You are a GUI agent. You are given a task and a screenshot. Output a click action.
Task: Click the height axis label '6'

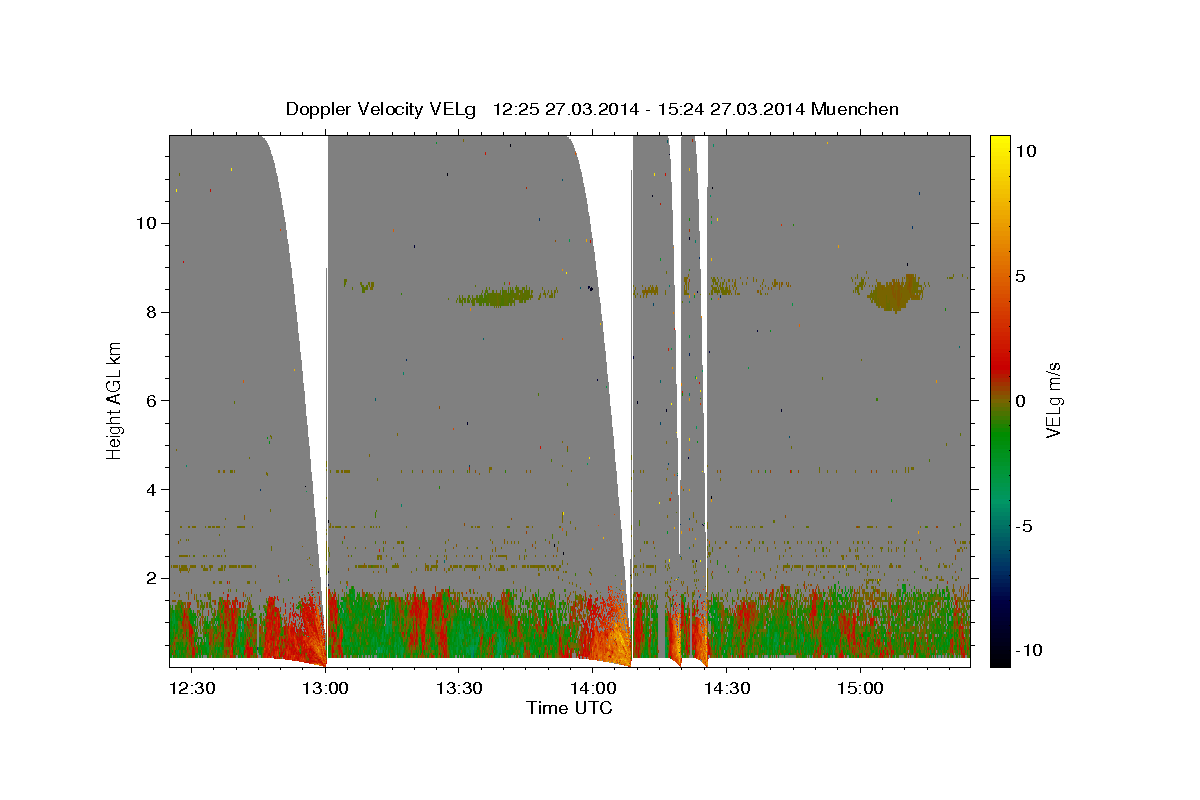coord(150,400)
